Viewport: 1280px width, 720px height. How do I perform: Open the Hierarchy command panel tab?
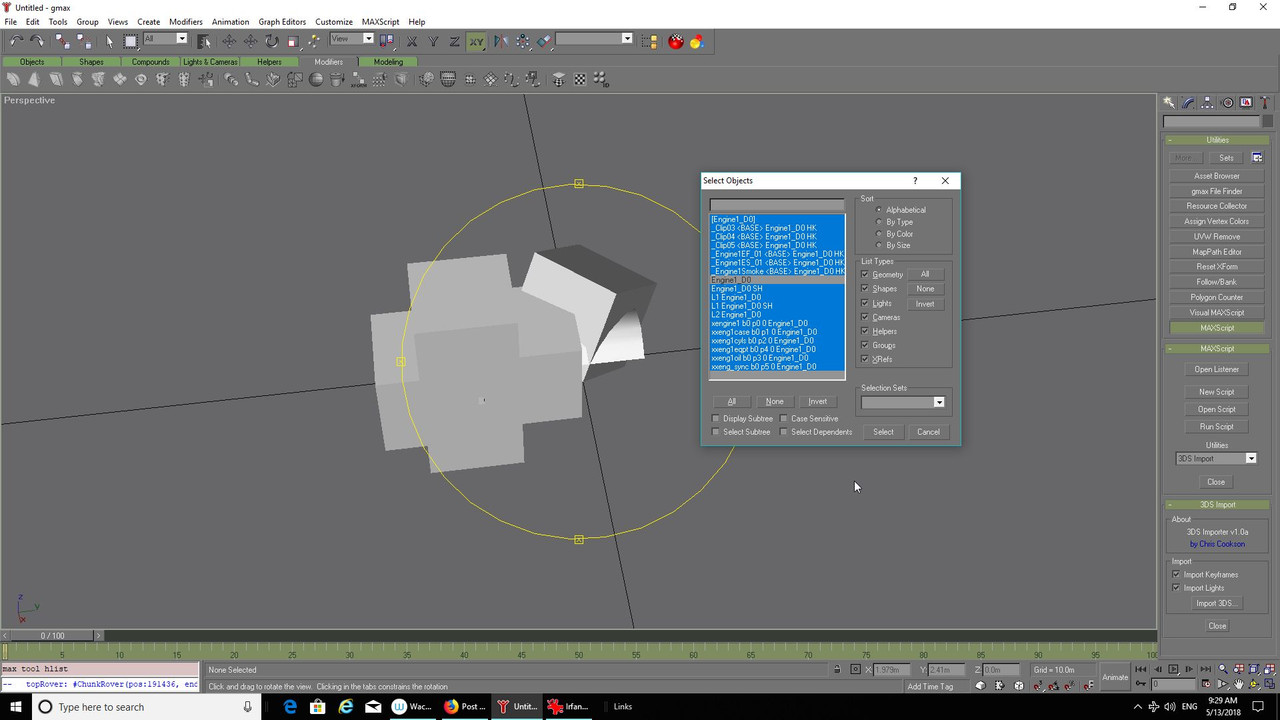[x=1207, y=103]
